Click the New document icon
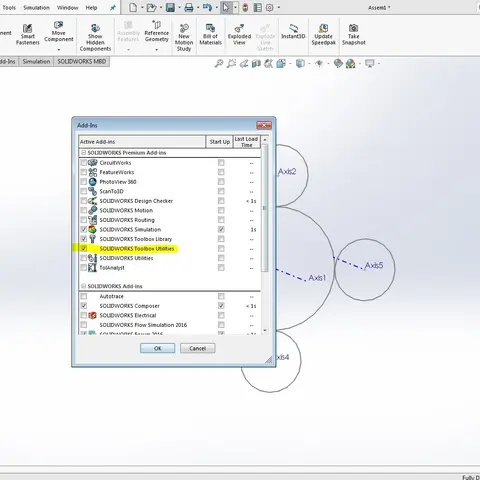This screenshot has width=480, height=480. pos(133,7)
